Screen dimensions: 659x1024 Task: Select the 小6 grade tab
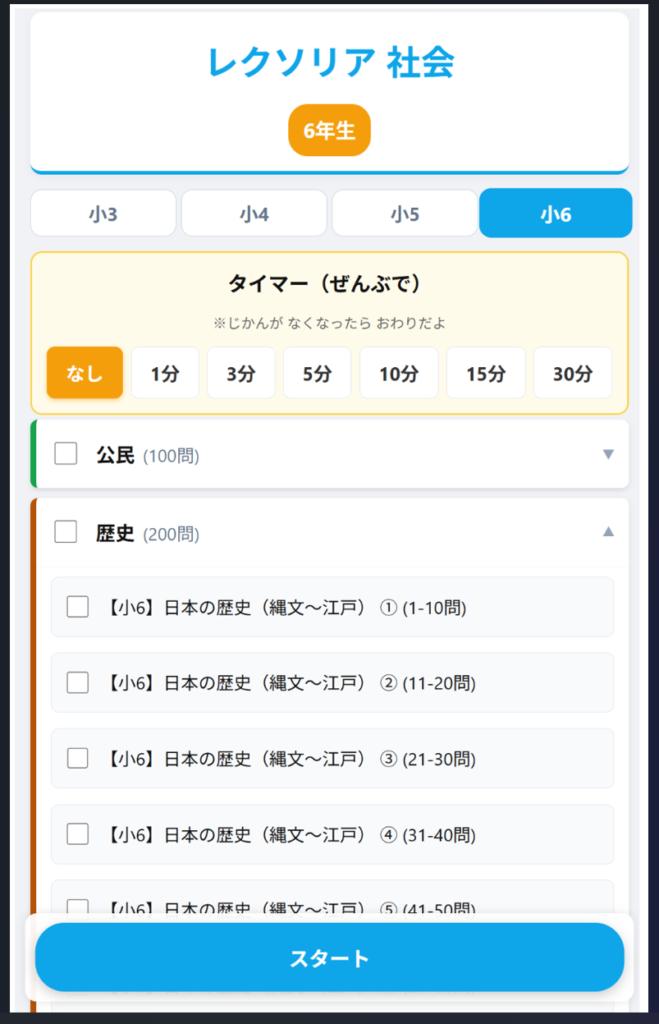pos(555,213)
